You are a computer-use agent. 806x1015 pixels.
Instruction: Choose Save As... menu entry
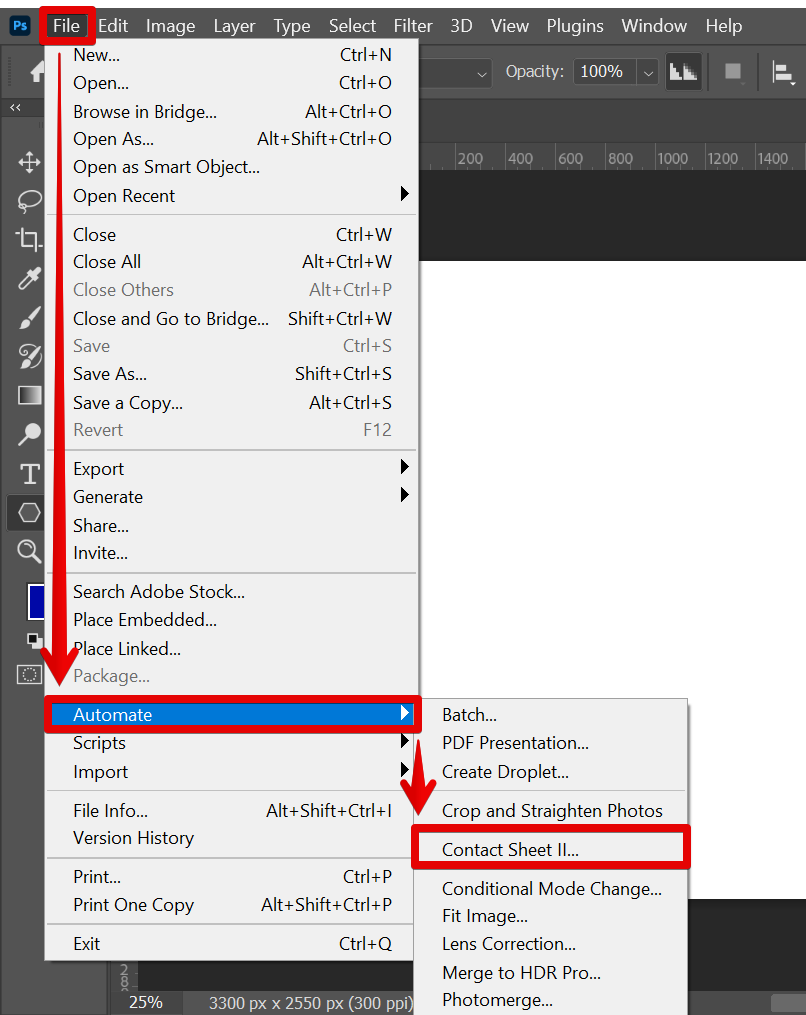click(232, 374)
